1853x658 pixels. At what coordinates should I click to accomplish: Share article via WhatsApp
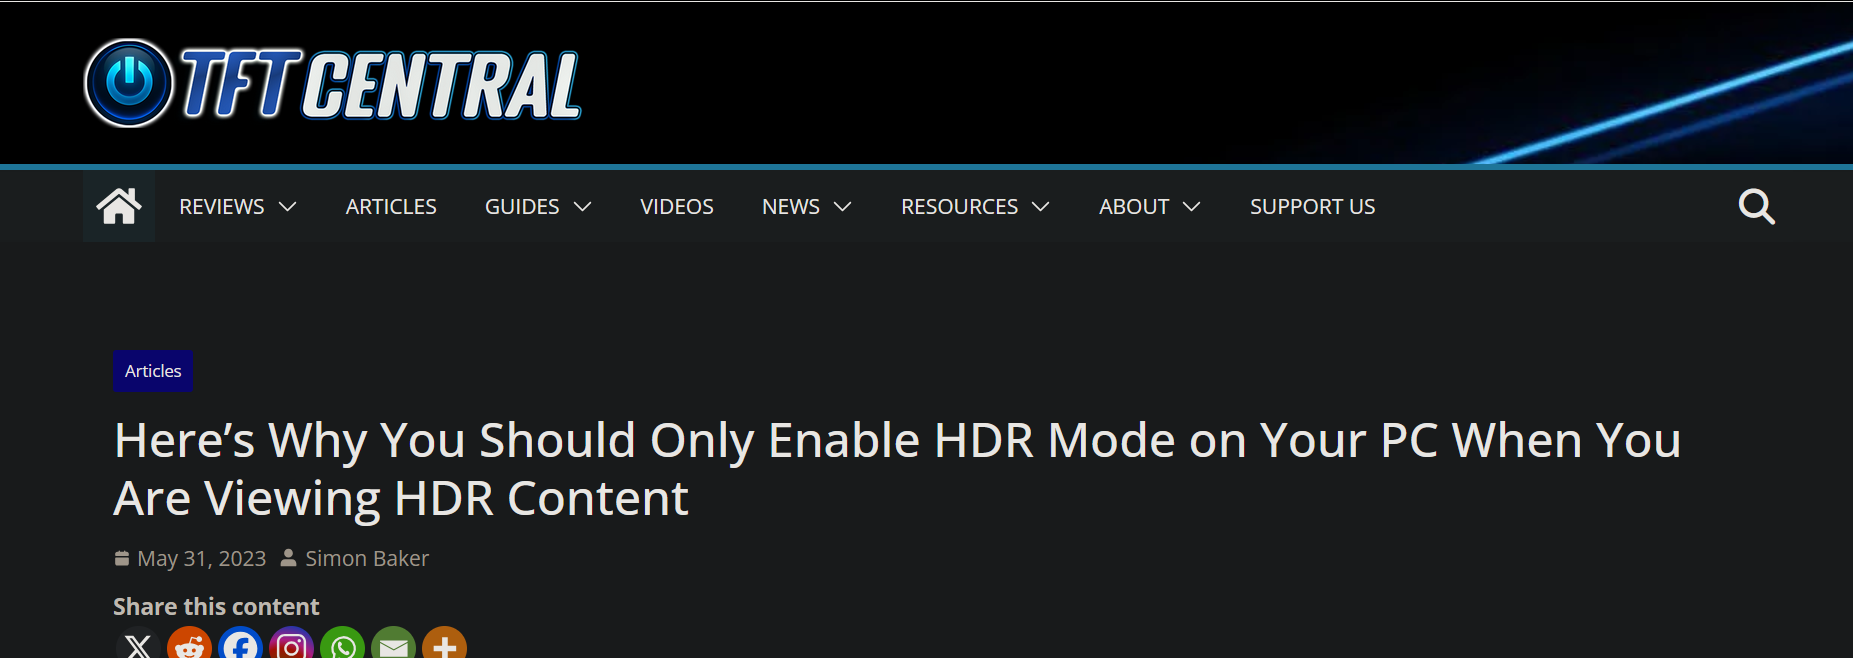[x=342, y=645]
